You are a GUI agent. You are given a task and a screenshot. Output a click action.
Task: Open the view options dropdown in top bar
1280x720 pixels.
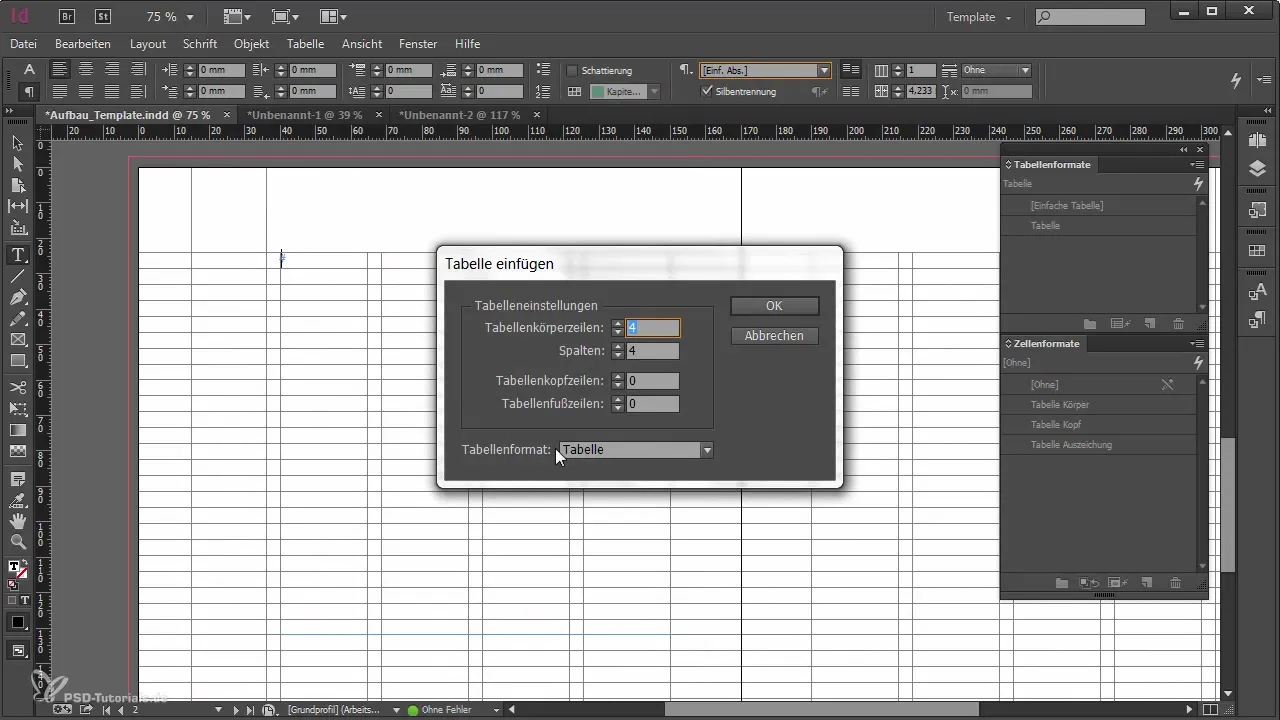click(x=237, y=17)
